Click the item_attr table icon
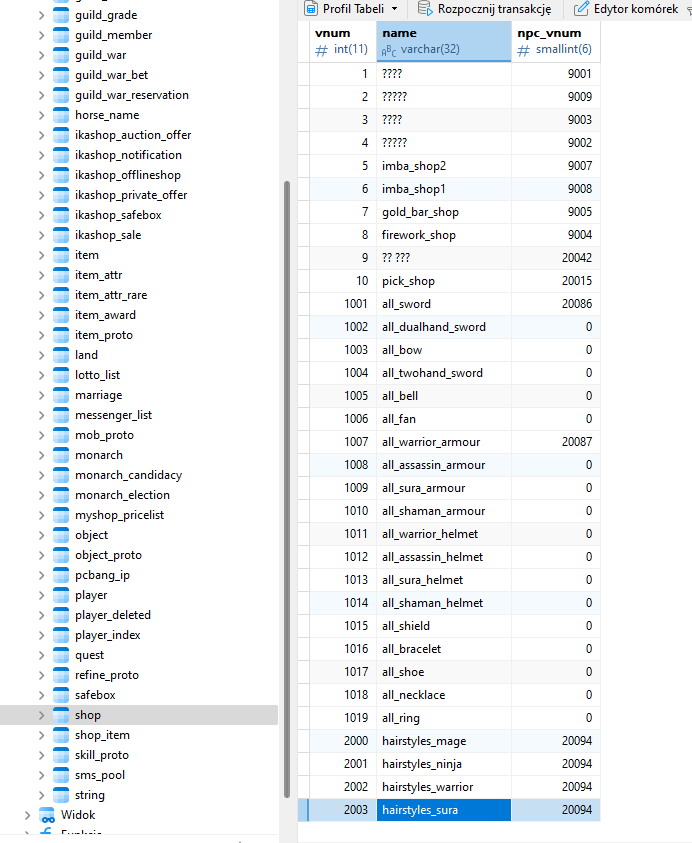 [x=61, y=275]
